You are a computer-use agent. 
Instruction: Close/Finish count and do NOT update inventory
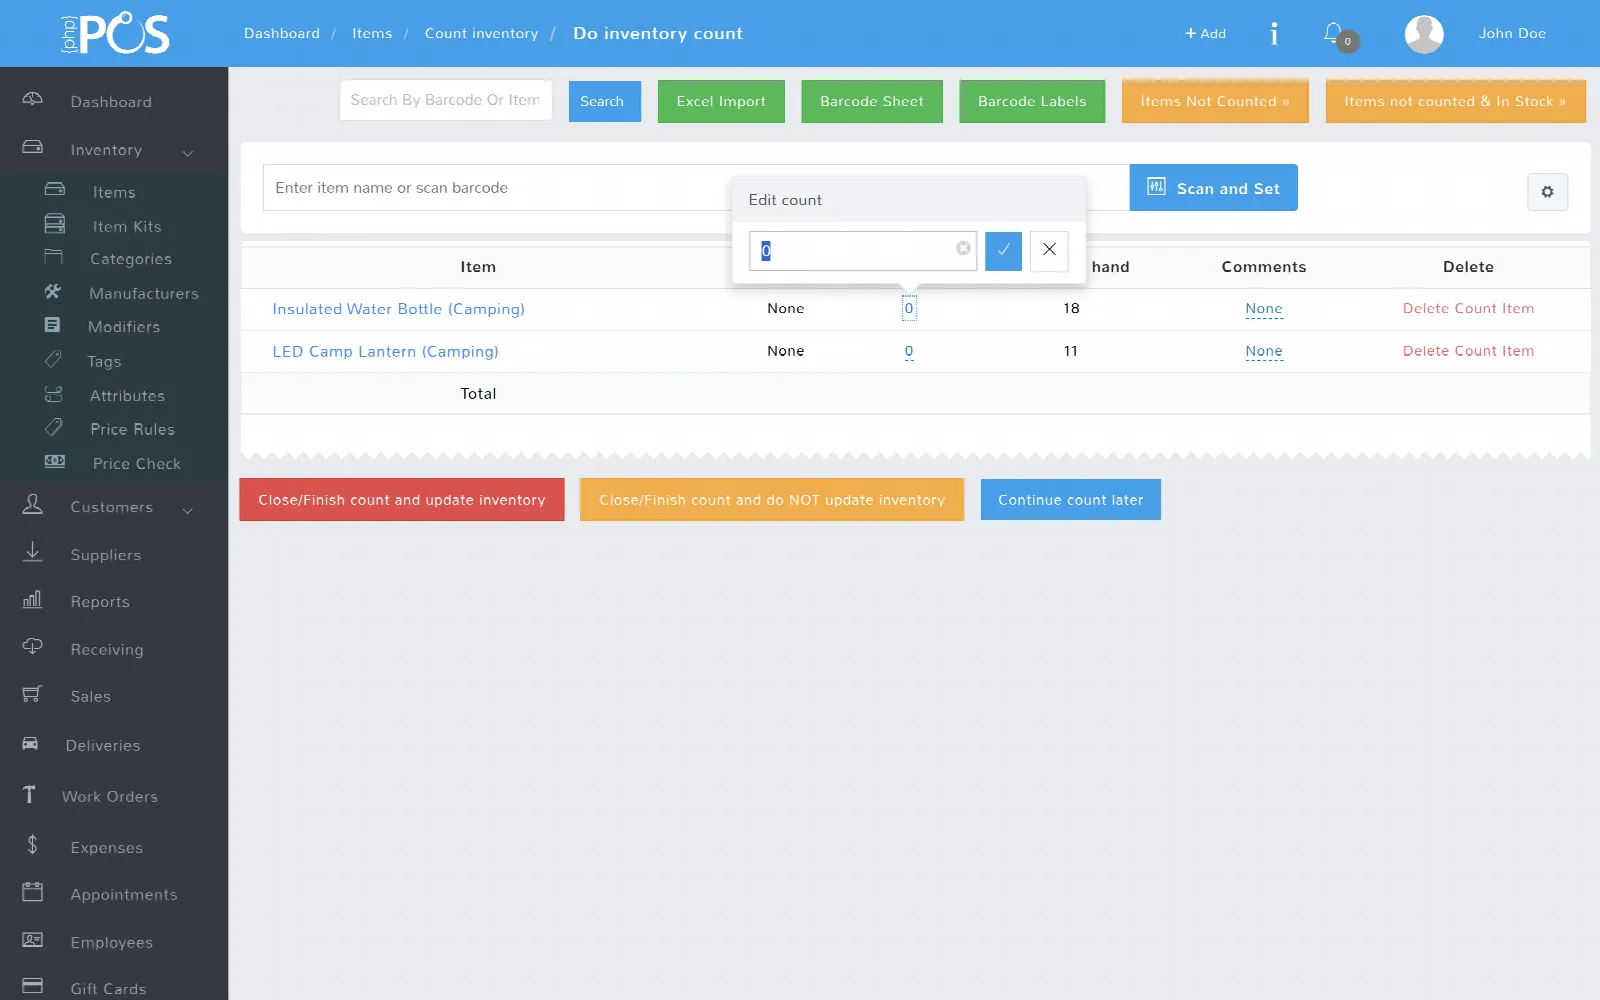772,500
